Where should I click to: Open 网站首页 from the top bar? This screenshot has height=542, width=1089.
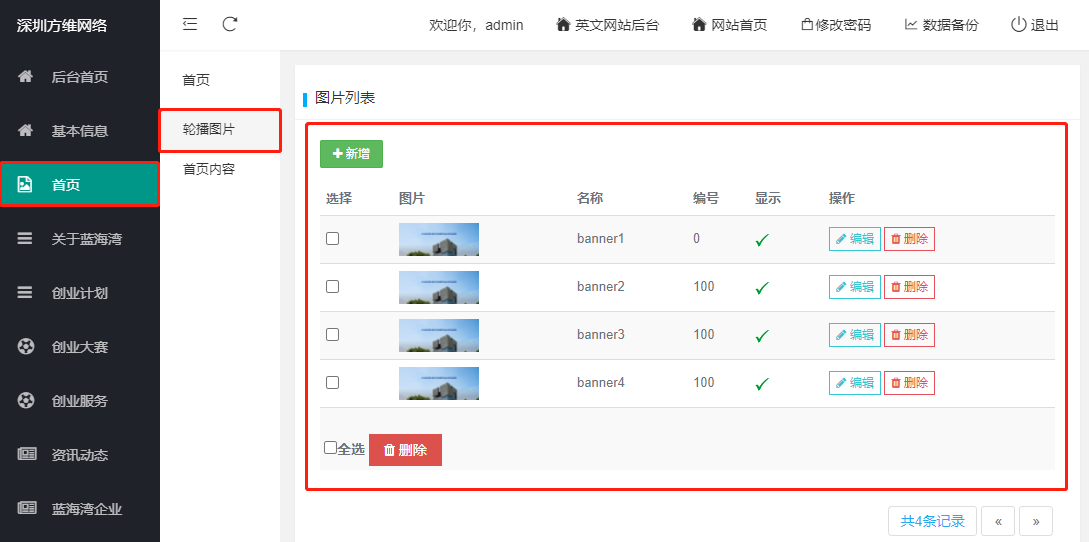pos(729,25)
